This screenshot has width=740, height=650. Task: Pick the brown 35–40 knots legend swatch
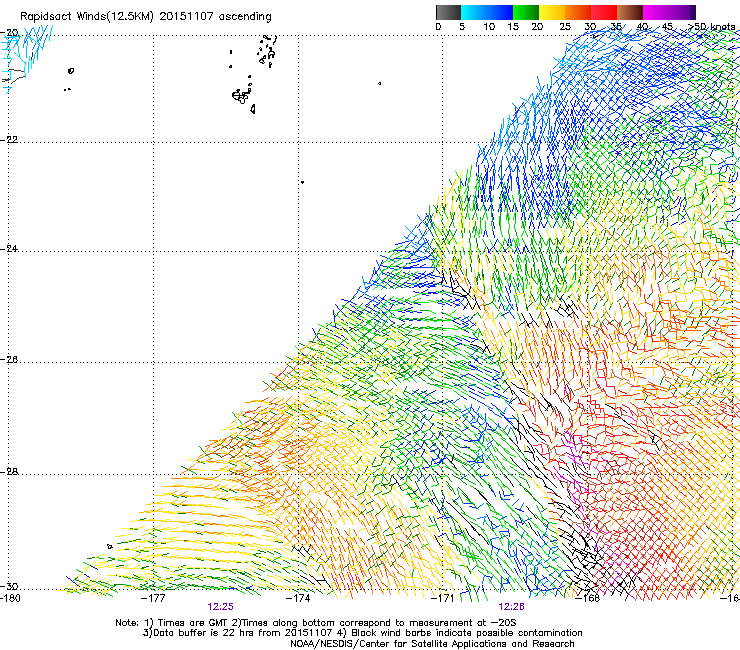pyautogui.click(x=630, y=12)
